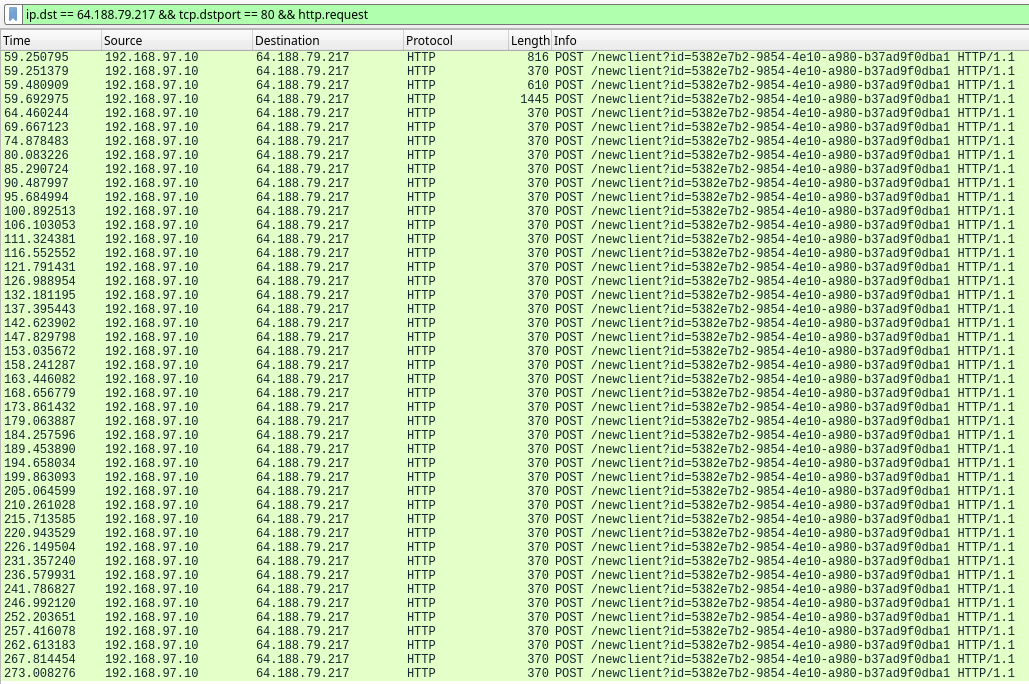Click the Destination column header
This screenshot has width=1029, height=684.
[327, 40]
